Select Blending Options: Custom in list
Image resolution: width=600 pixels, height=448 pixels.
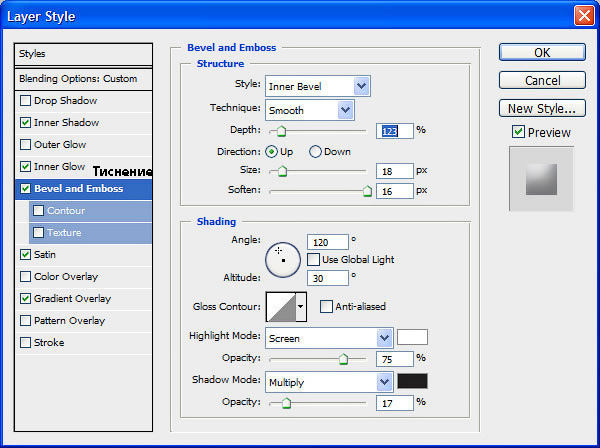pos(83,79)
